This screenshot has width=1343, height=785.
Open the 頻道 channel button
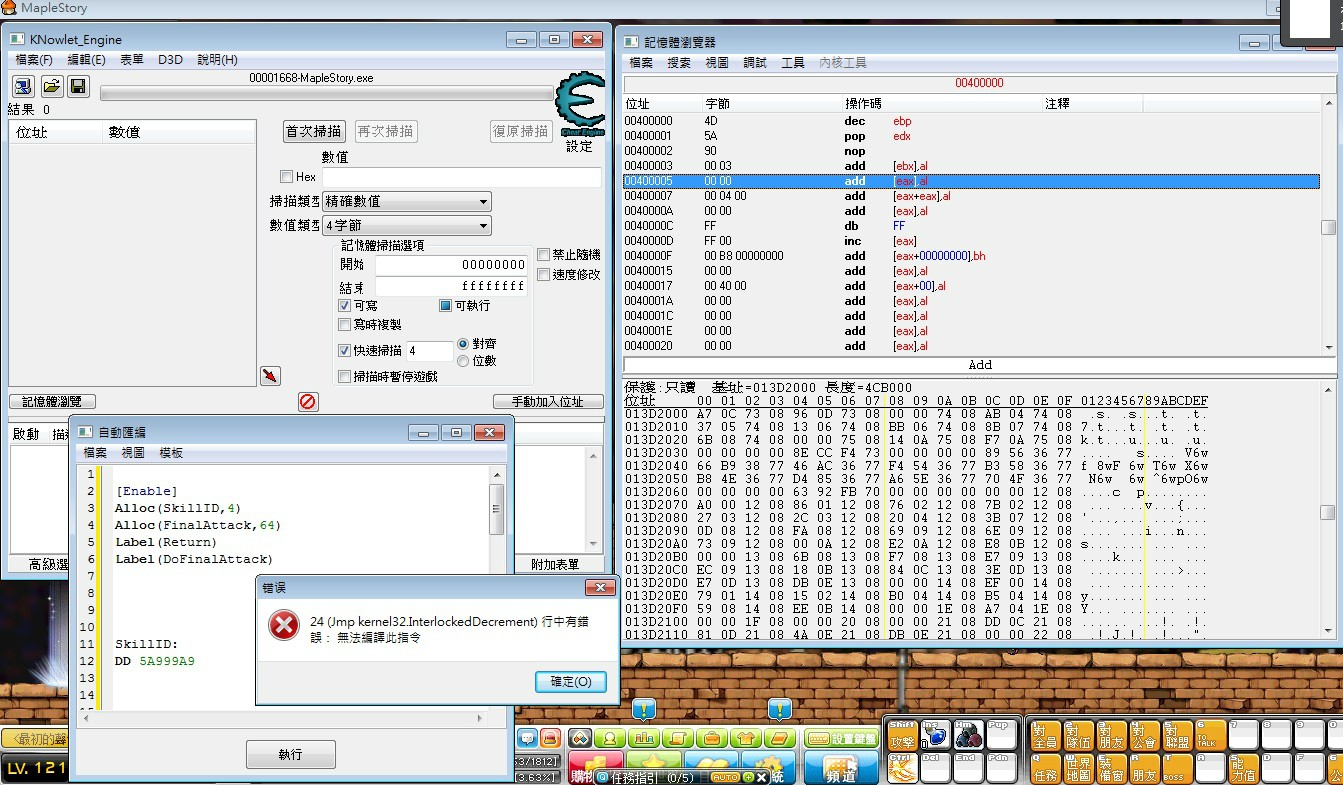pos(842,769)
